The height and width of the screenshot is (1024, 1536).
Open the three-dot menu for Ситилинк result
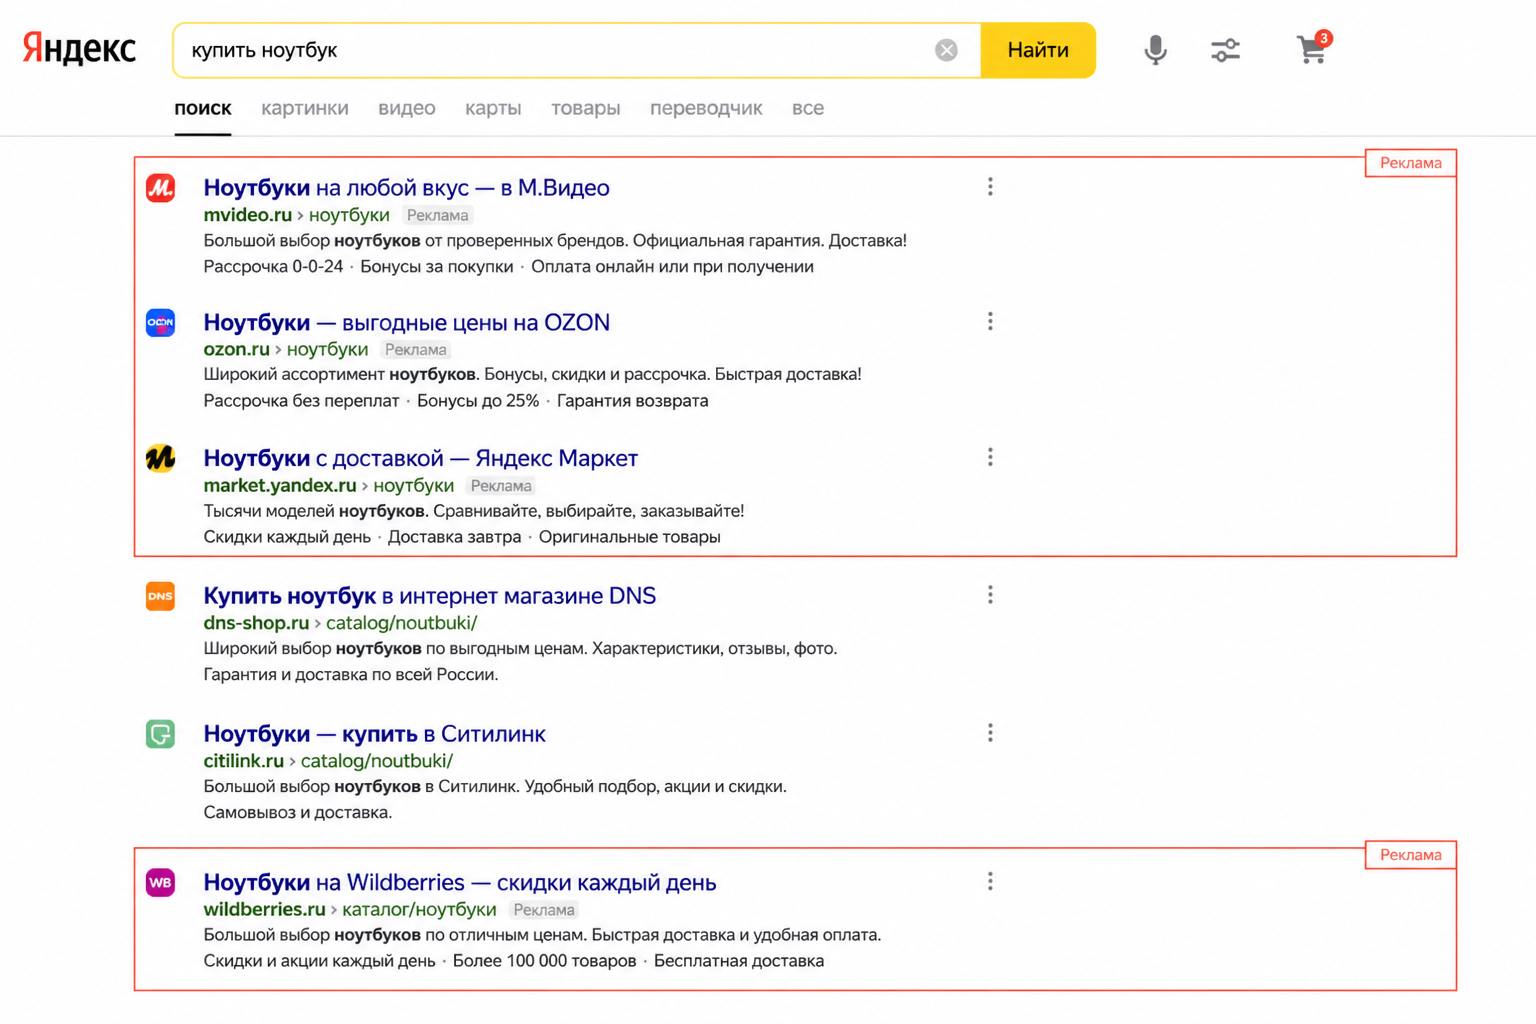(990, 733)
